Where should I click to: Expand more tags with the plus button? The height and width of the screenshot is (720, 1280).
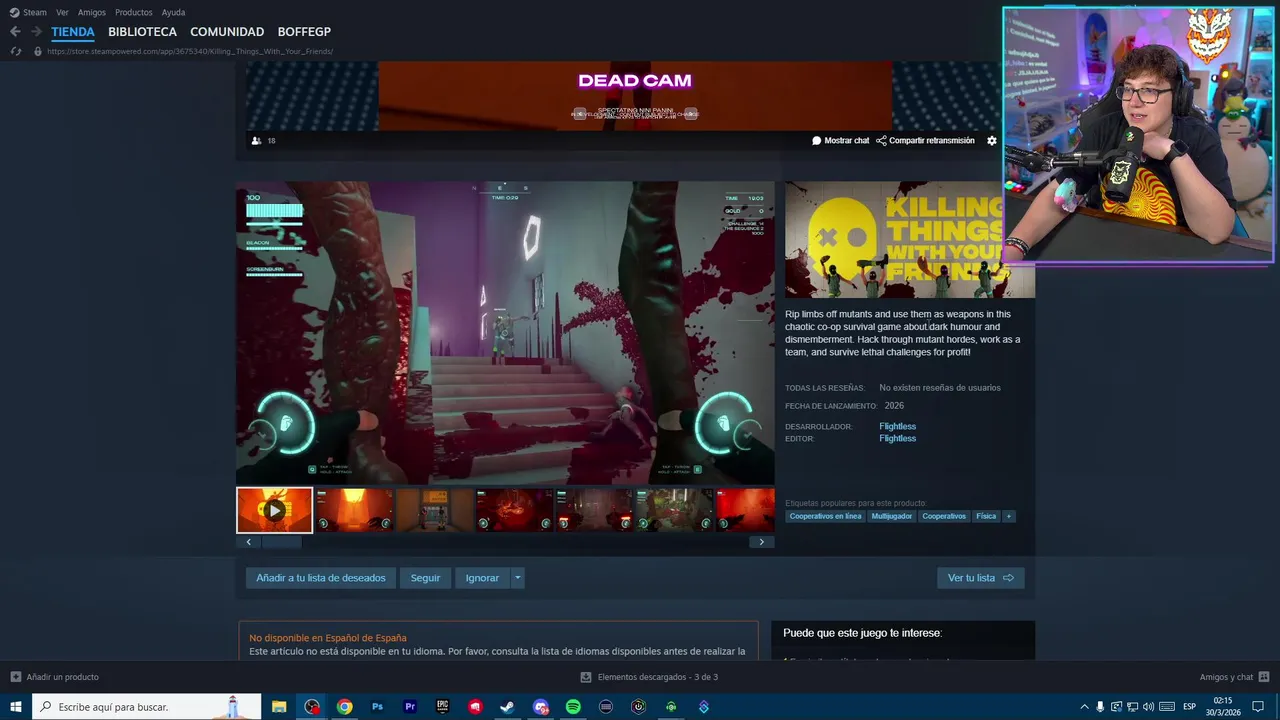tap(1009, 516)
